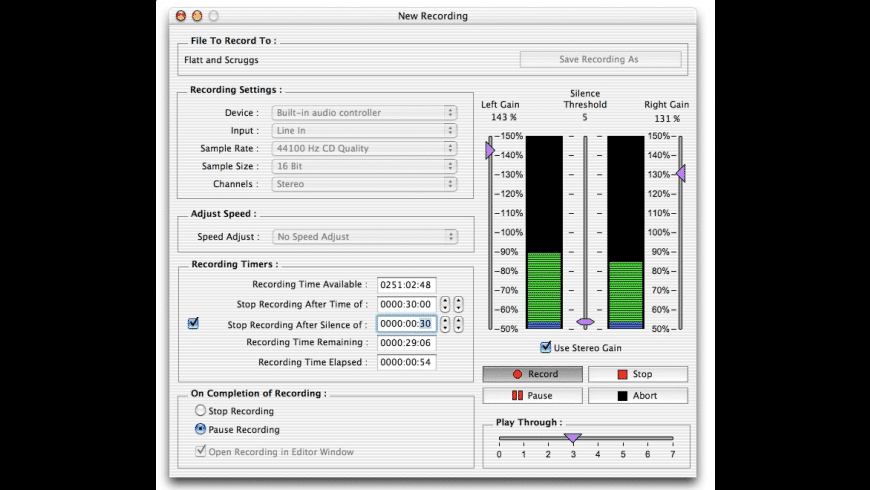Viewport: 870px width, 490px height.
Task: Open the Speed Adjust dropdown
Action: tap(365, 237)
